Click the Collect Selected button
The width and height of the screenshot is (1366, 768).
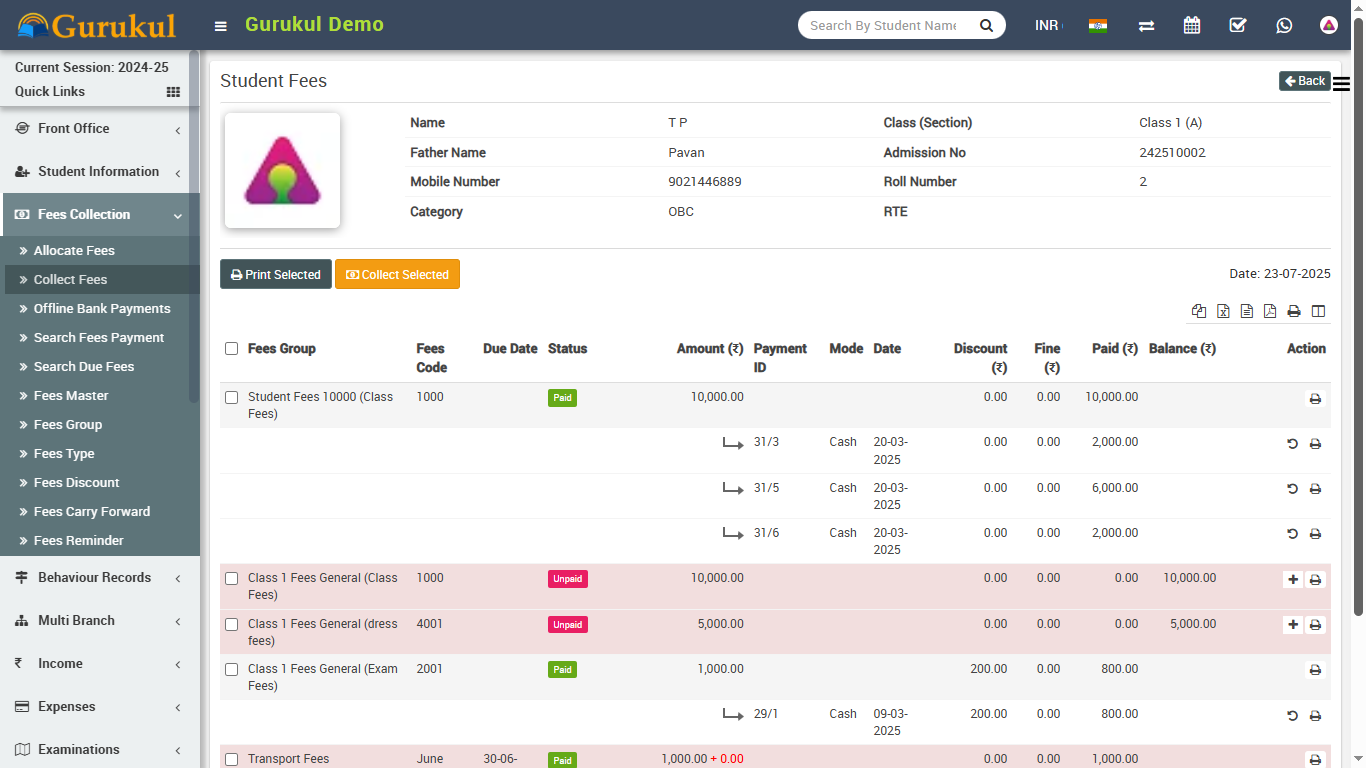point(397,275)
